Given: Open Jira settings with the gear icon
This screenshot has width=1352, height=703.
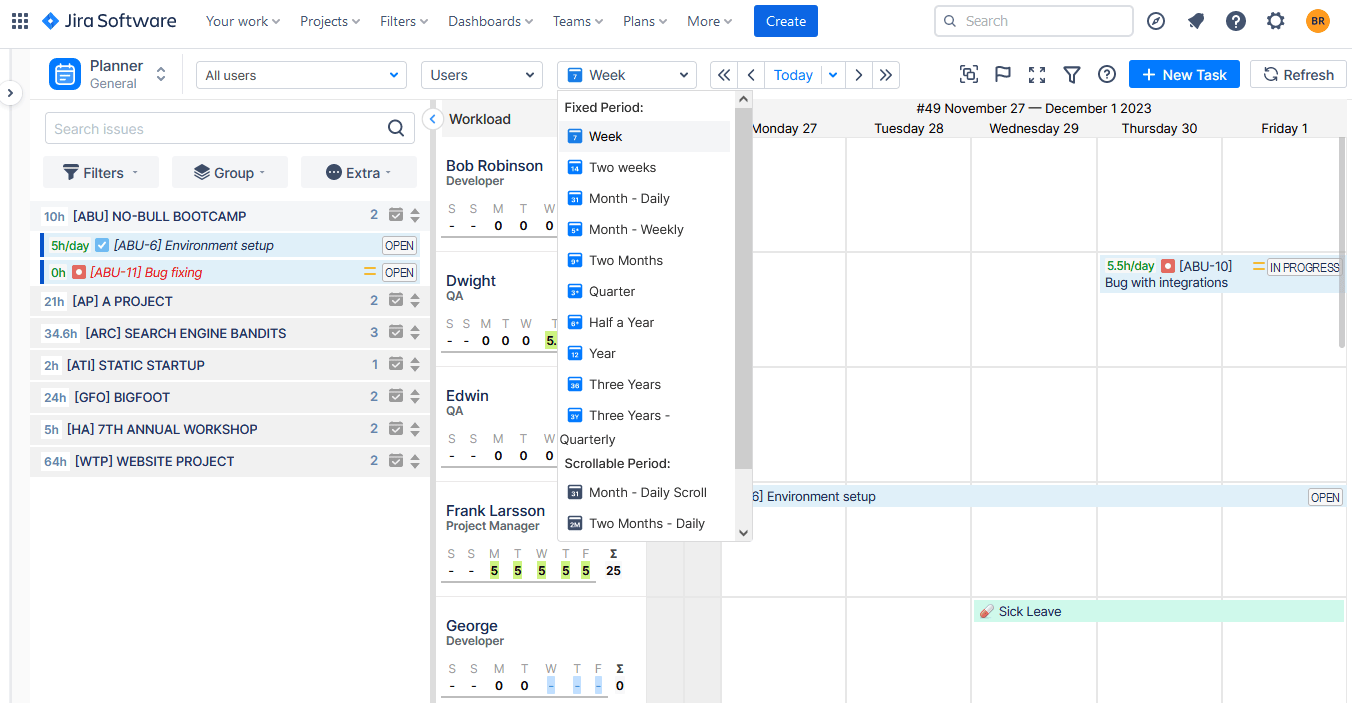Looking at the screenshot, I should click(x=1276, y=20).
